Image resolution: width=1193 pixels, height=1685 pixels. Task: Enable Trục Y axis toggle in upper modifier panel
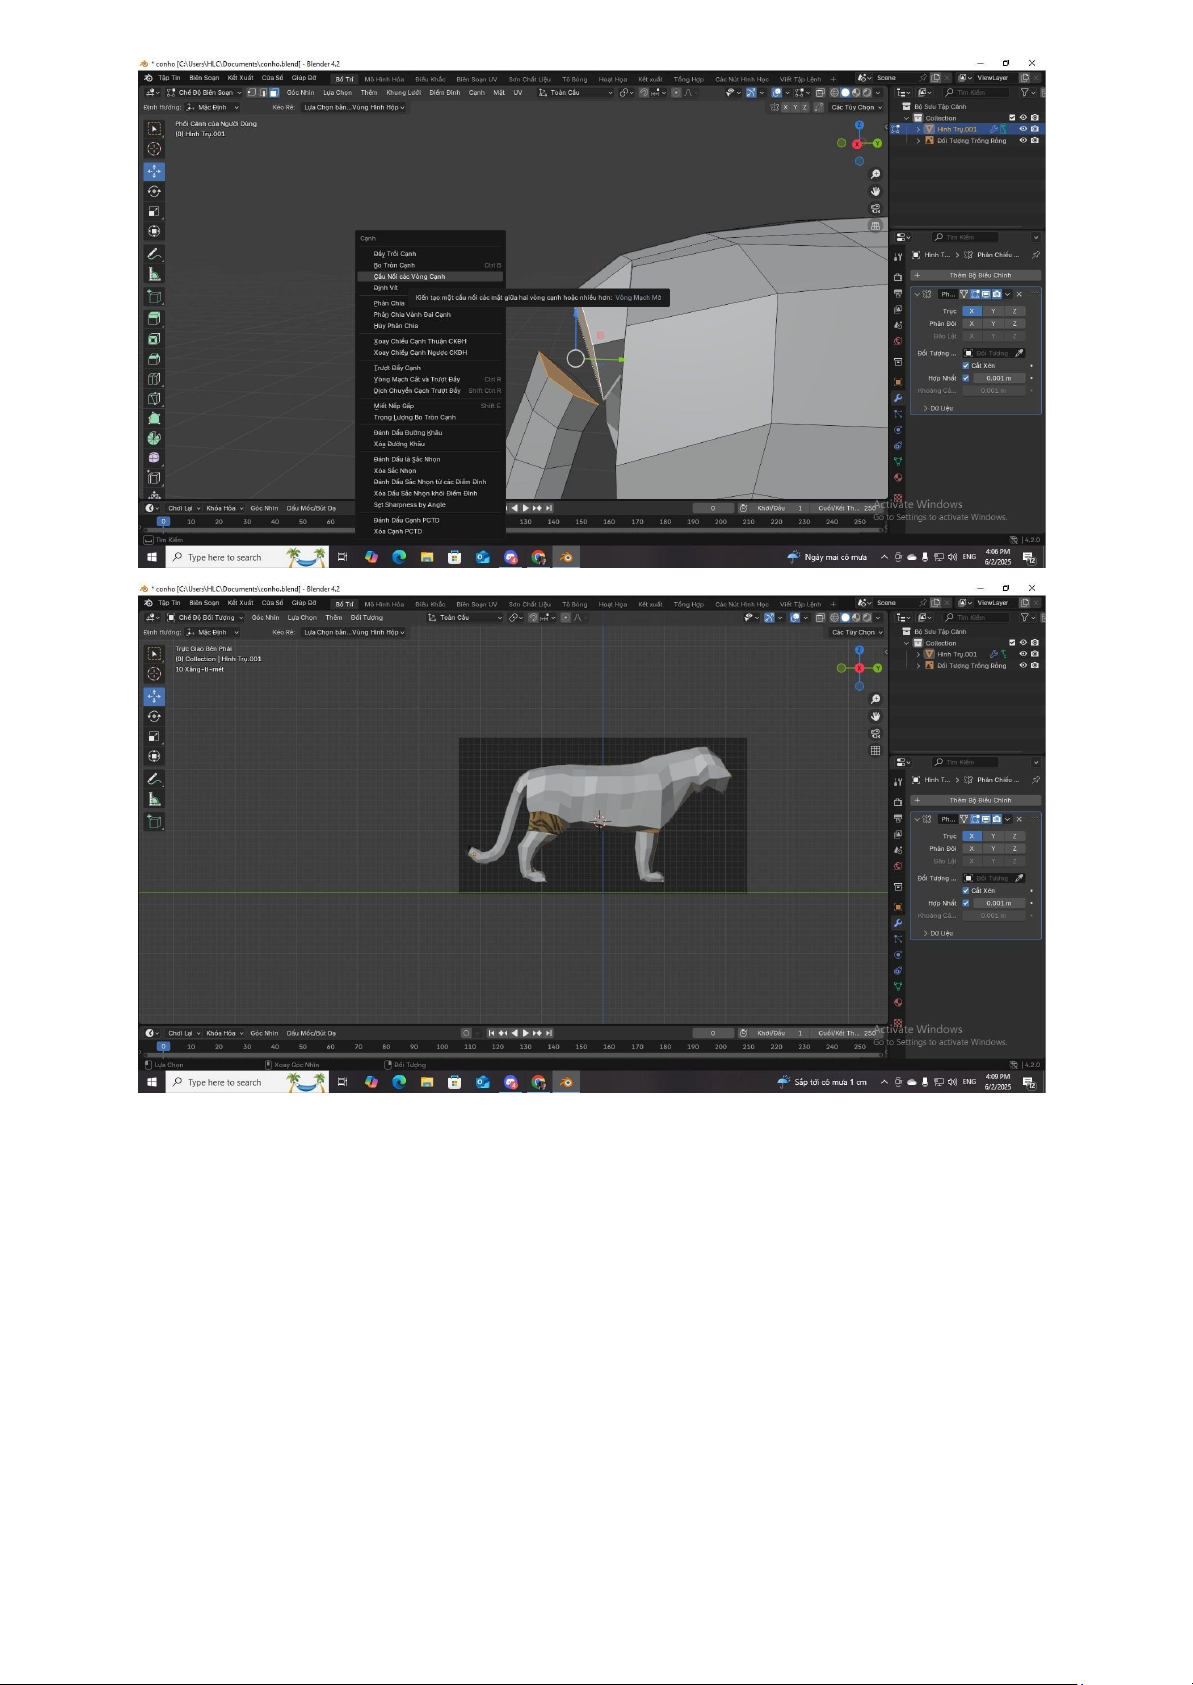(993, 311)
